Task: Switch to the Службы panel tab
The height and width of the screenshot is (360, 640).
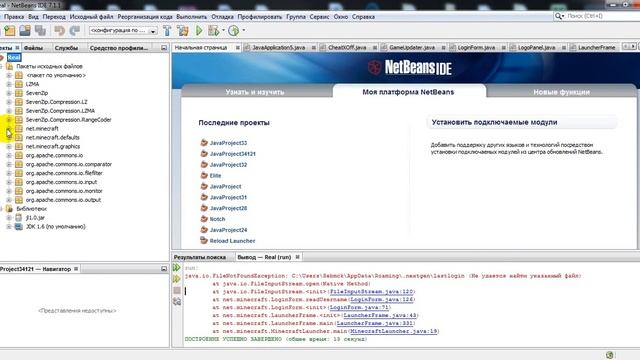Action: tap(66, 48)
